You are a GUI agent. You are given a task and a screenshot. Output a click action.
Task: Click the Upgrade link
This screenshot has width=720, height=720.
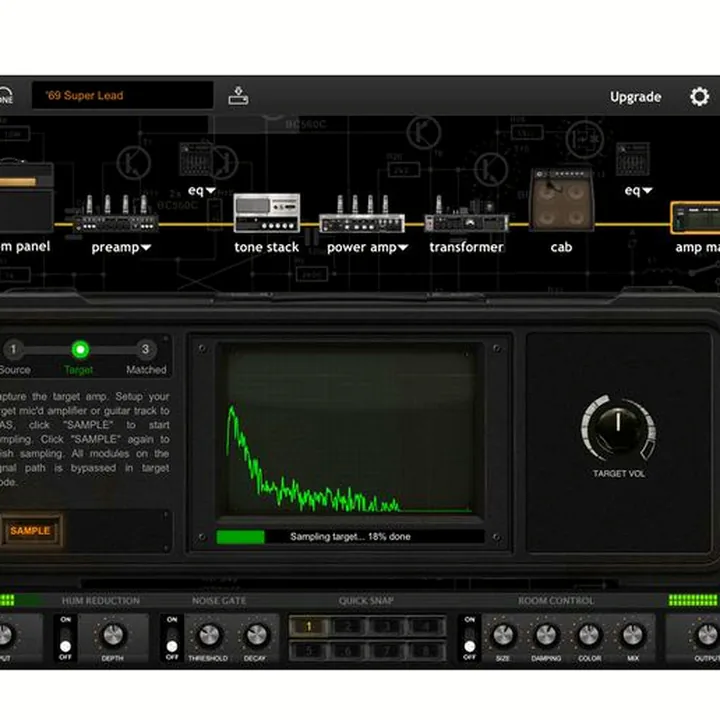(x=636, y=97)
